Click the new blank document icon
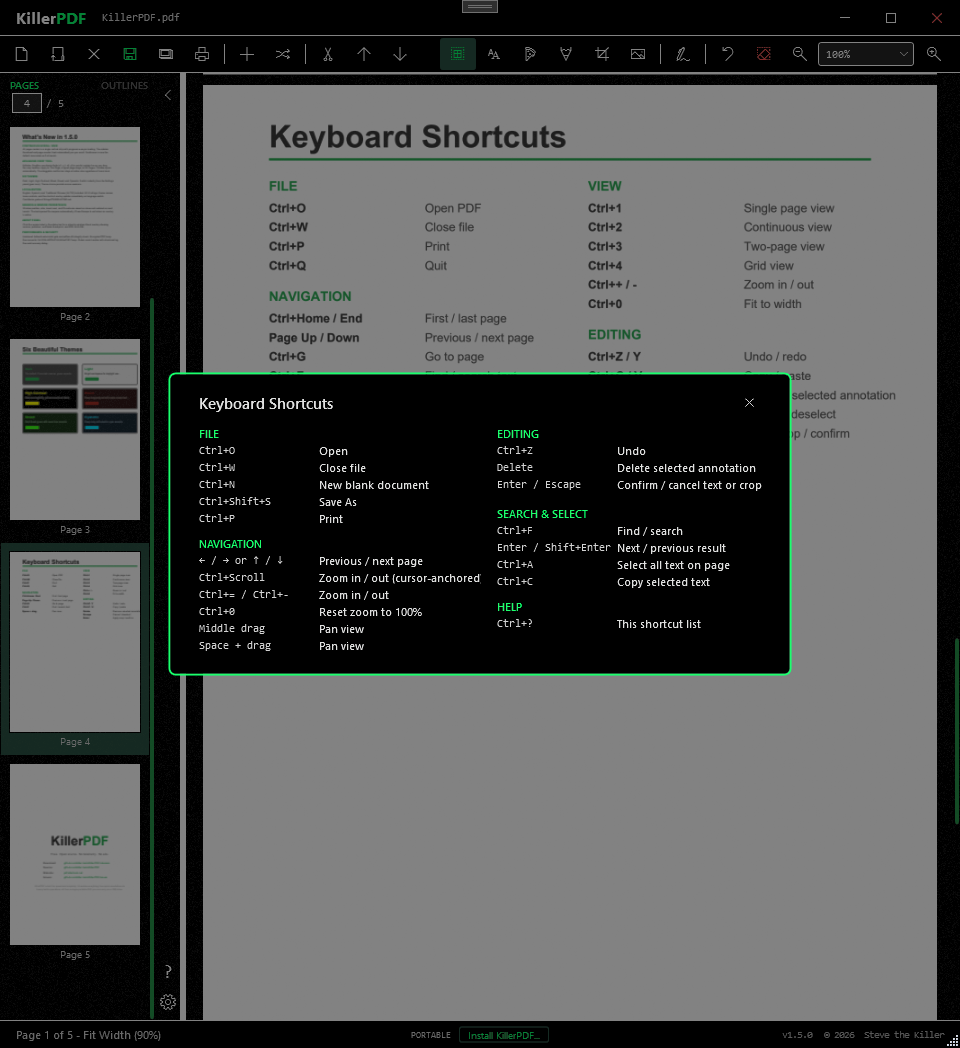This screenshot has width=960, height=1048. (21, 54)
